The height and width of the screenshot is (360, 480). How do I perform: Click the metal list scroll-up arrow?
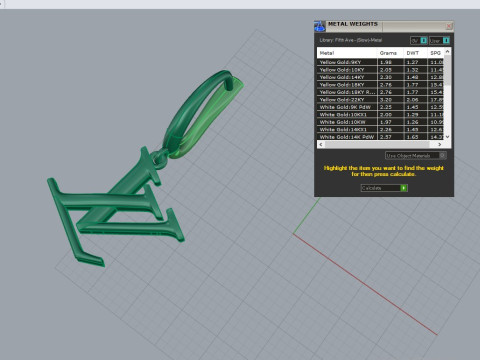point(448,52)
